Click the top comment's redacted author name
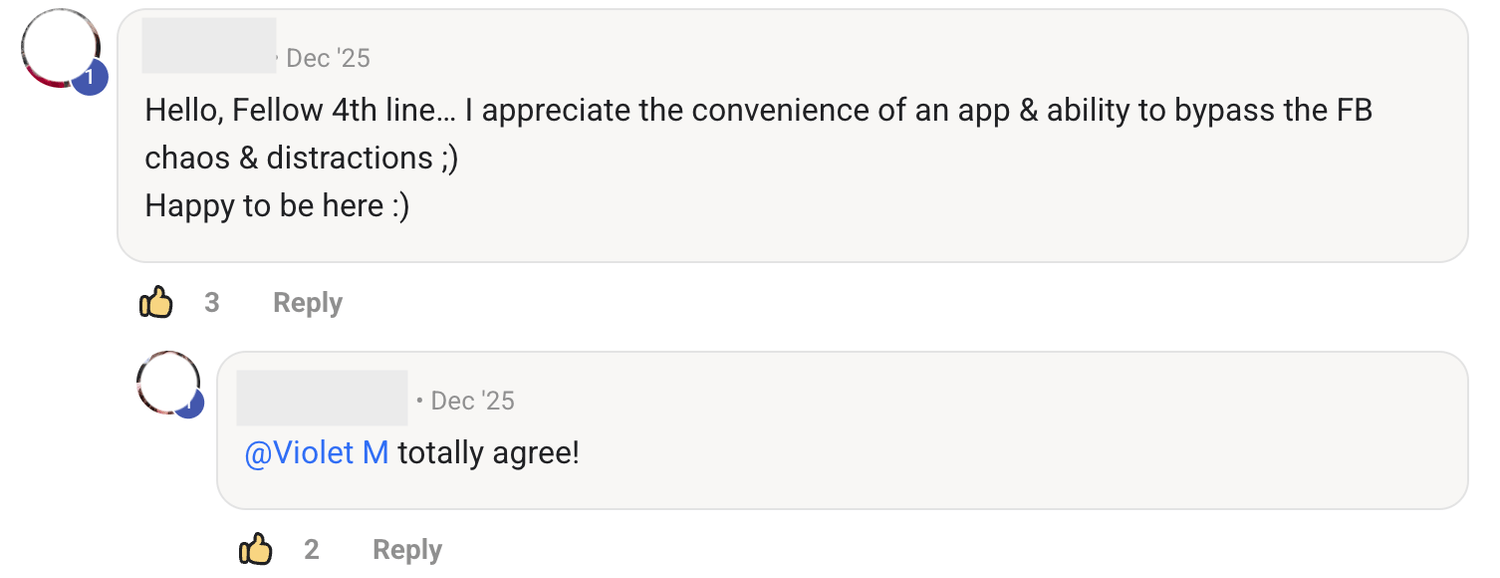 tap(208, 45)
